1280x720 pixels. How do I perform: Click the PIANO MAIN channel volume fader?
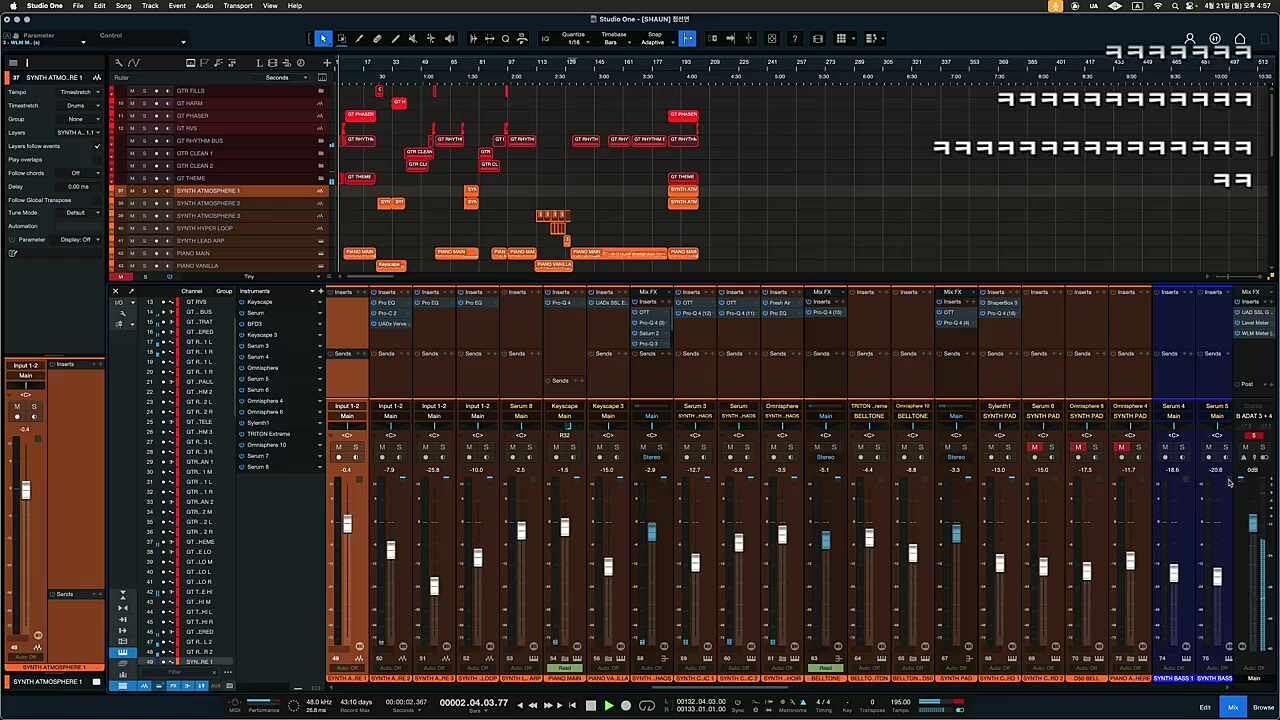pos(564,527)
